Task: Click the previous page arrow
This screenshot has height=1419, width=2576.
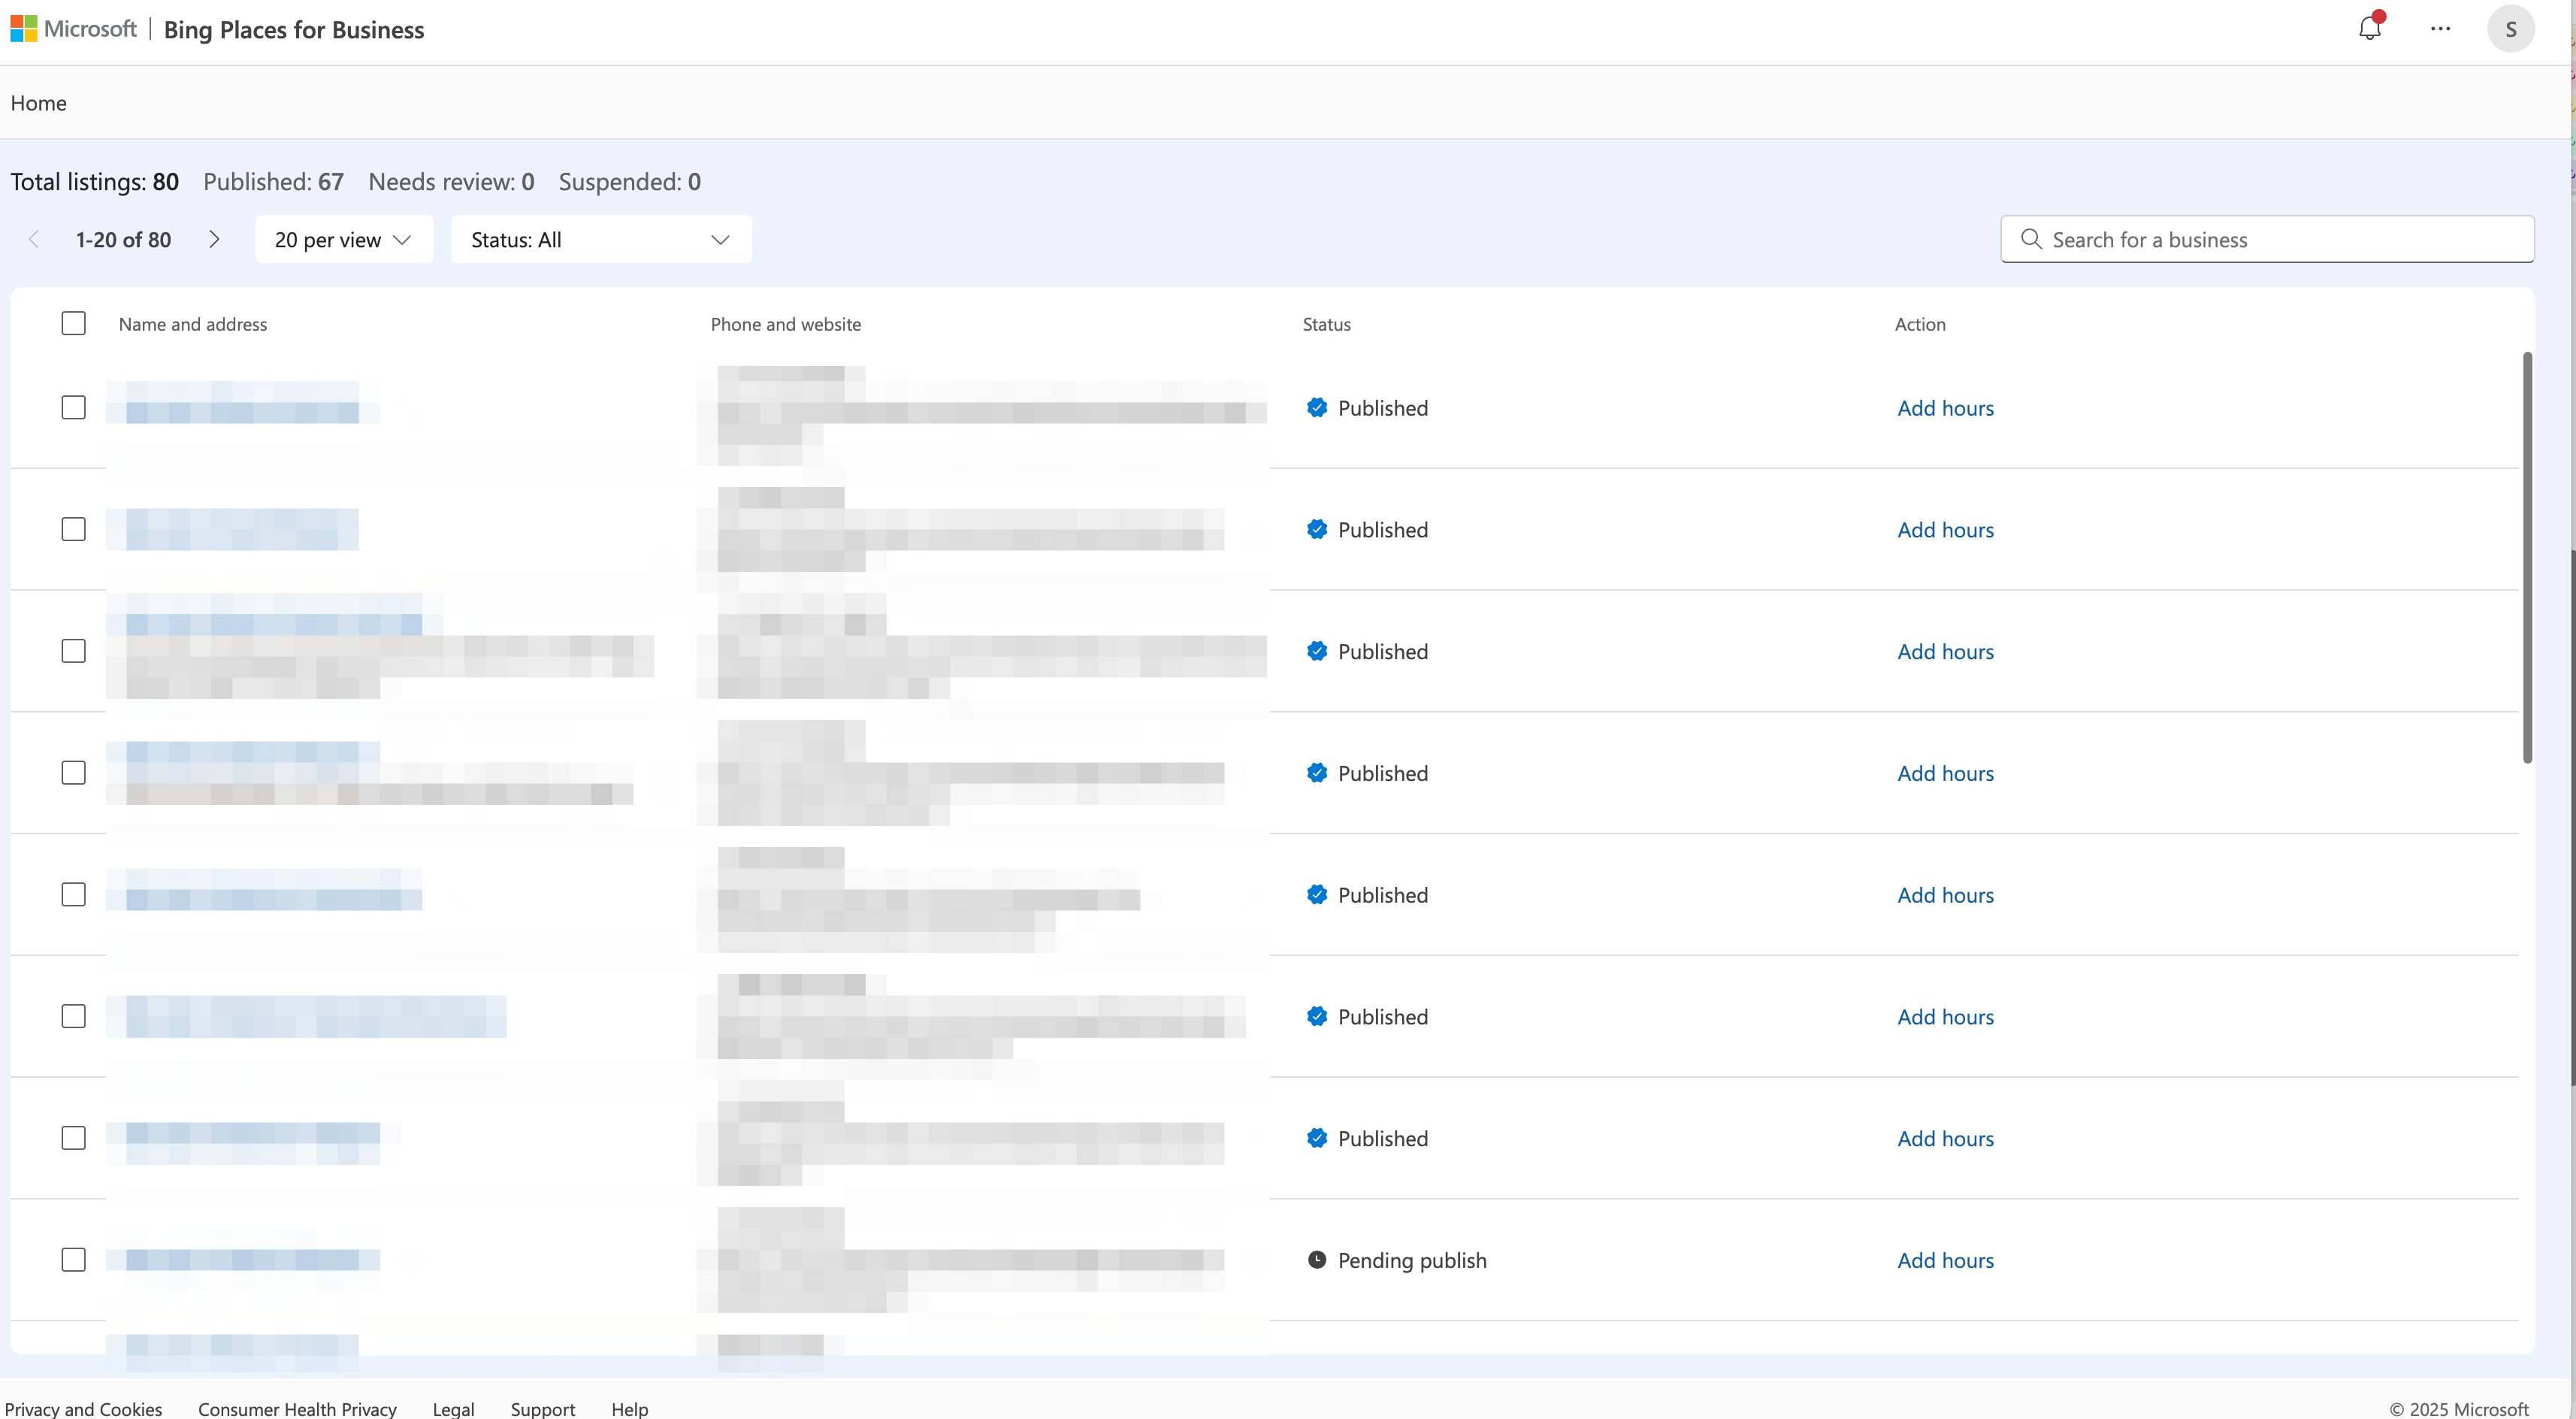Action: point(34,239)
